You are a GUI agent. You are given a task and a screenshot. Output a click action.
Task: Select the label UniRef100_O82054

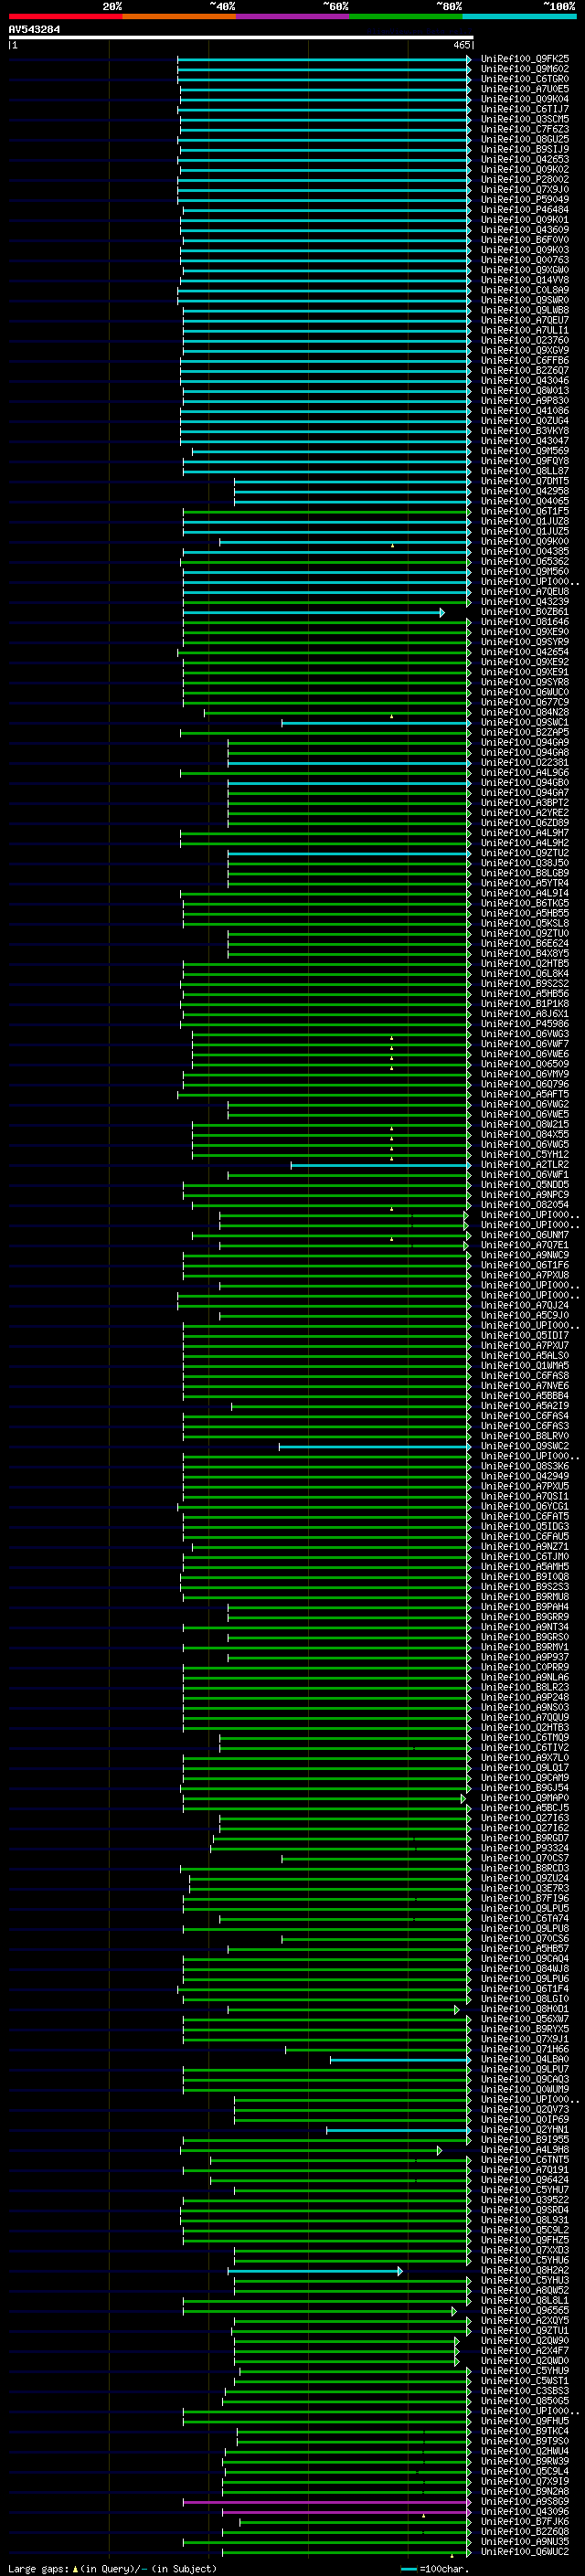pos(525,1206)
